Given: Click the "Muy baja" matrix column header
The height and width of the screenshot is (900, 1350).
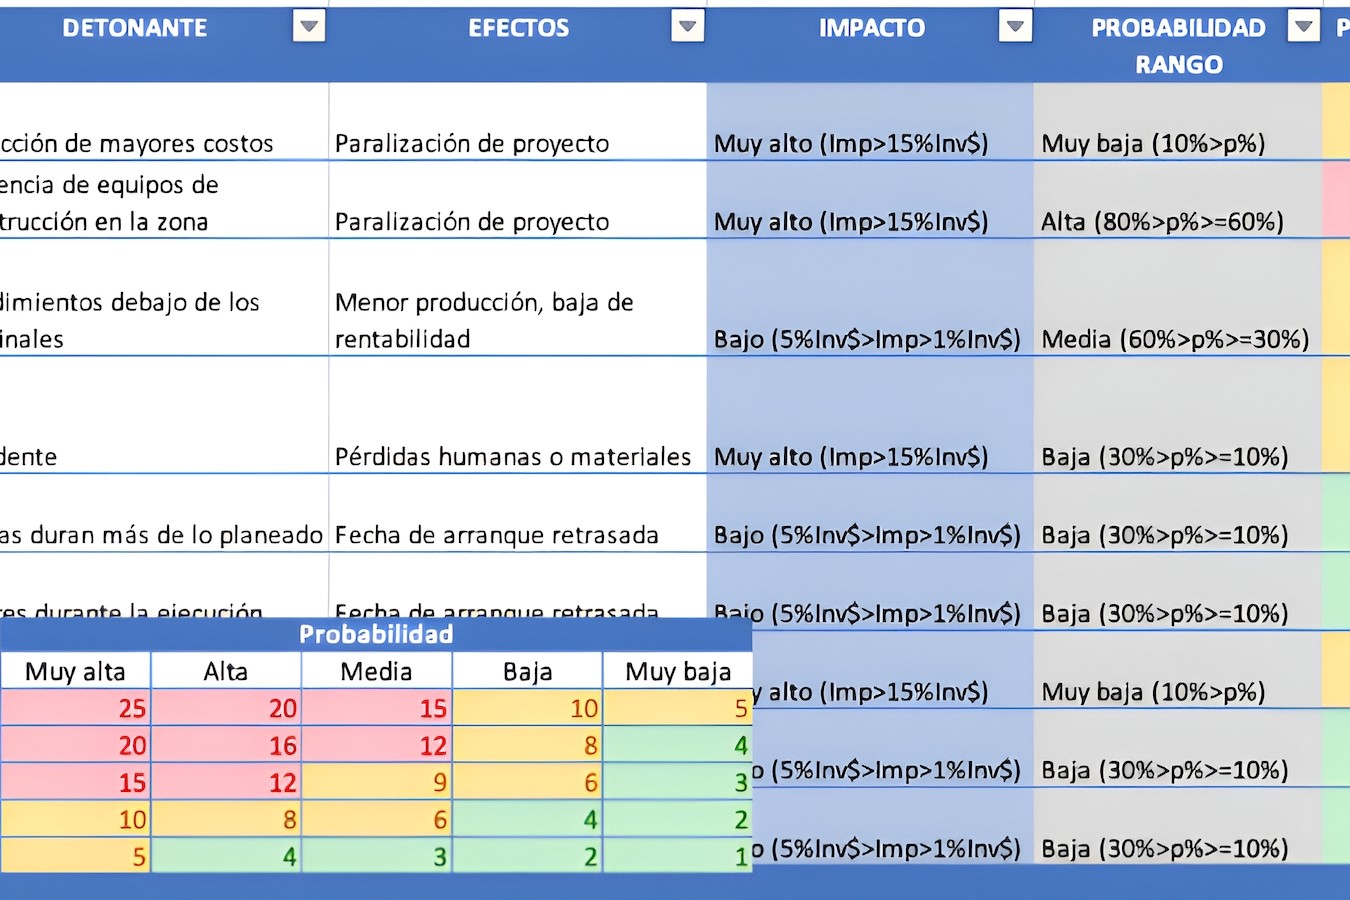Looking at the screenshot, I should pos(678,671).
